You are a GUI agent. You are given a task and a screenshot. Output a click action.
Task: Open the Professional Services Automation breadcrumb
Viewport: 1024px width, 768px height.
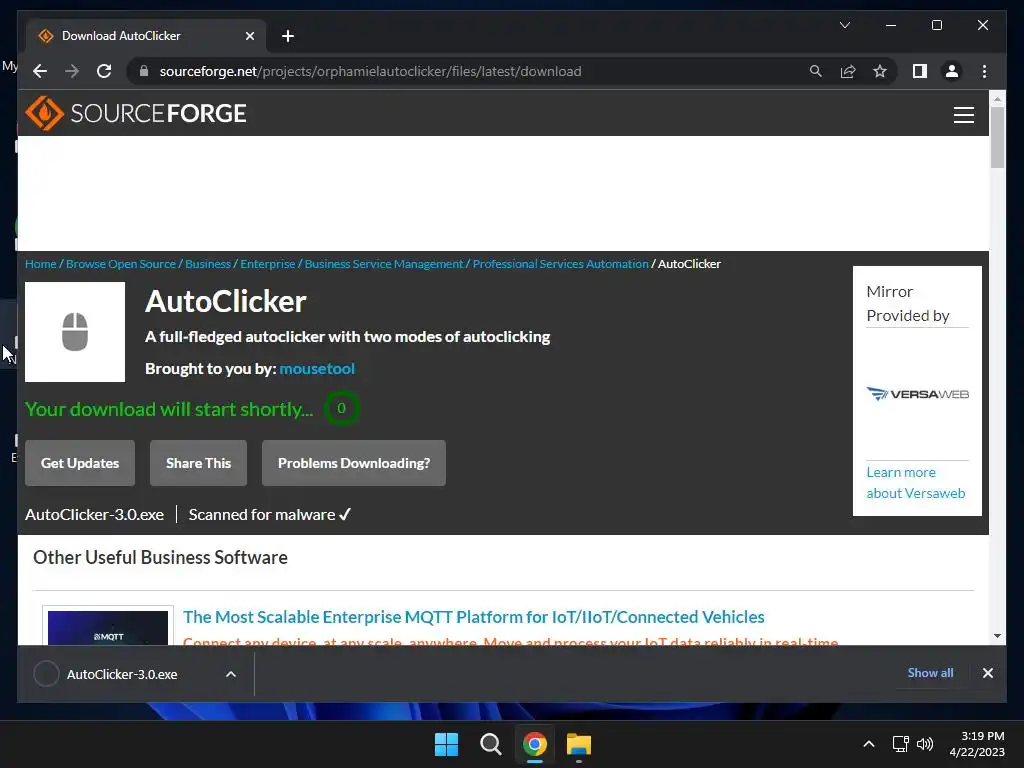point(560,264)
